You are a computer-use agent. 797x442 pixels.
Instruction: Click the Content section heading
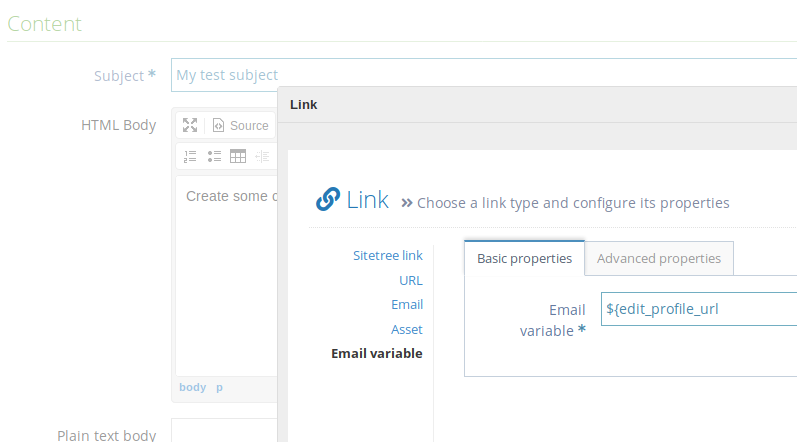click(x=44, y=24)
